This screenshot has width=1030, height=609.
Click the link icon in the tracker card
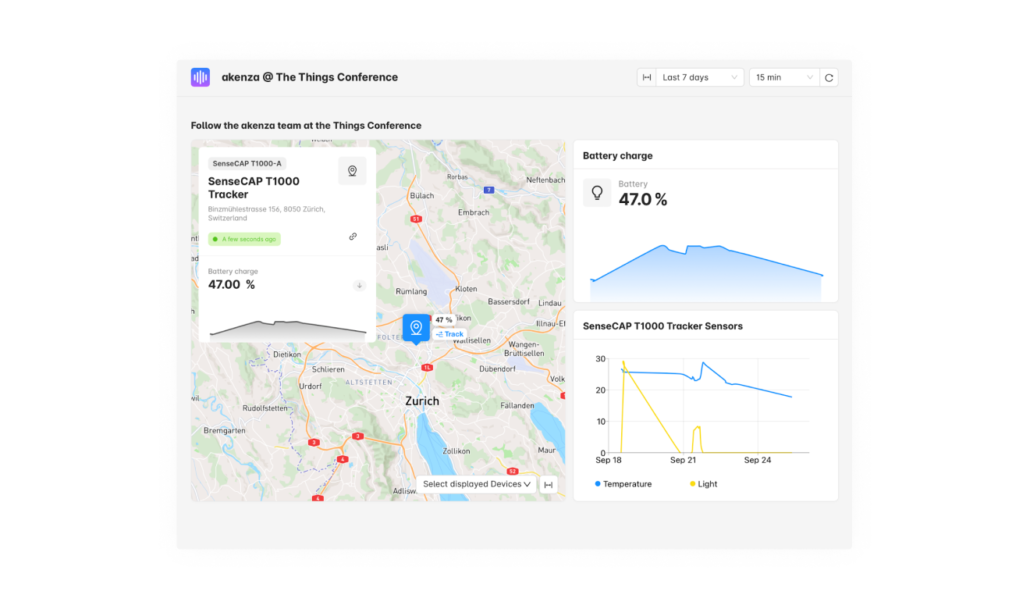[353, 237]
